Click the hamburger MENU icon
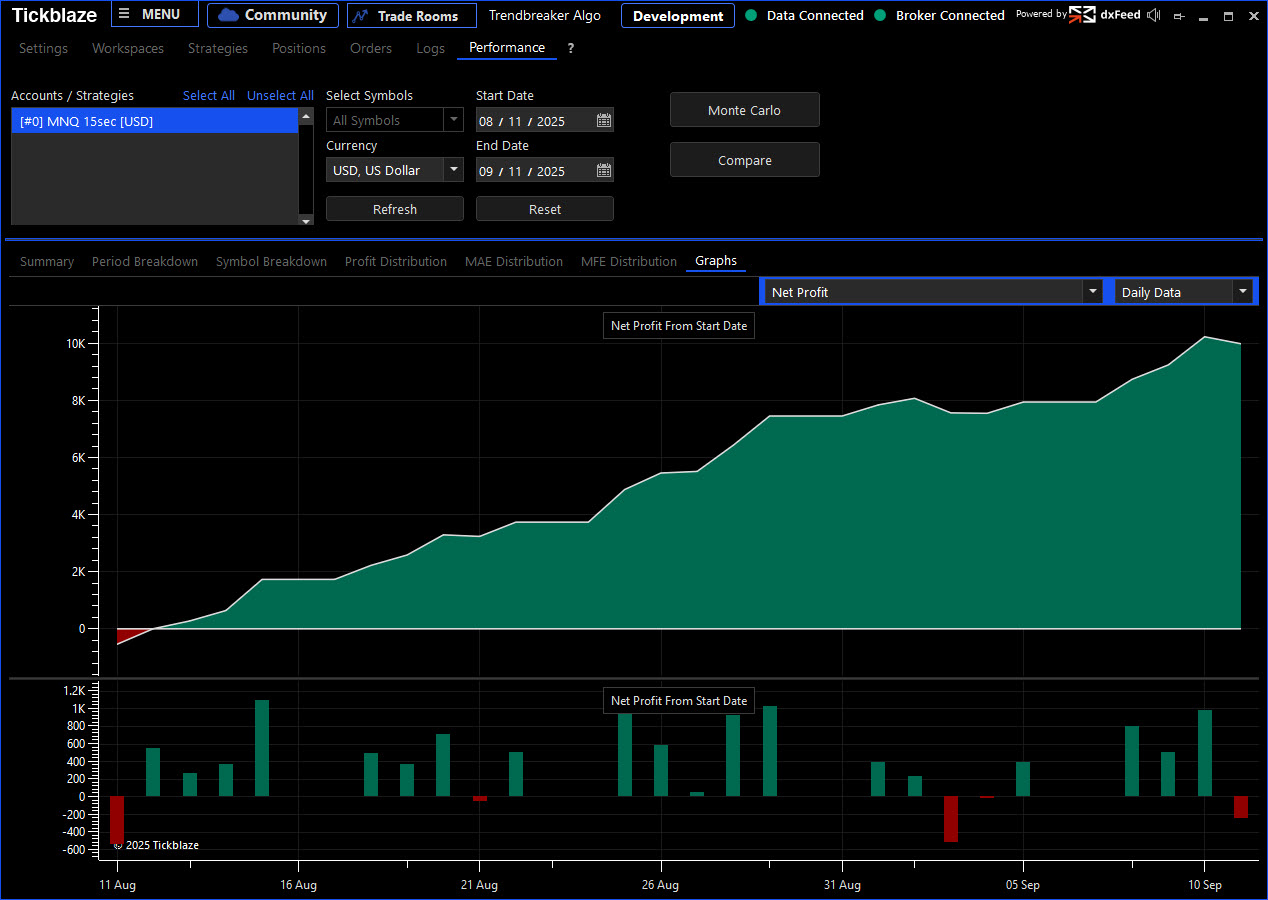The width and height of the screenshot is (1268, 900). 125,15
